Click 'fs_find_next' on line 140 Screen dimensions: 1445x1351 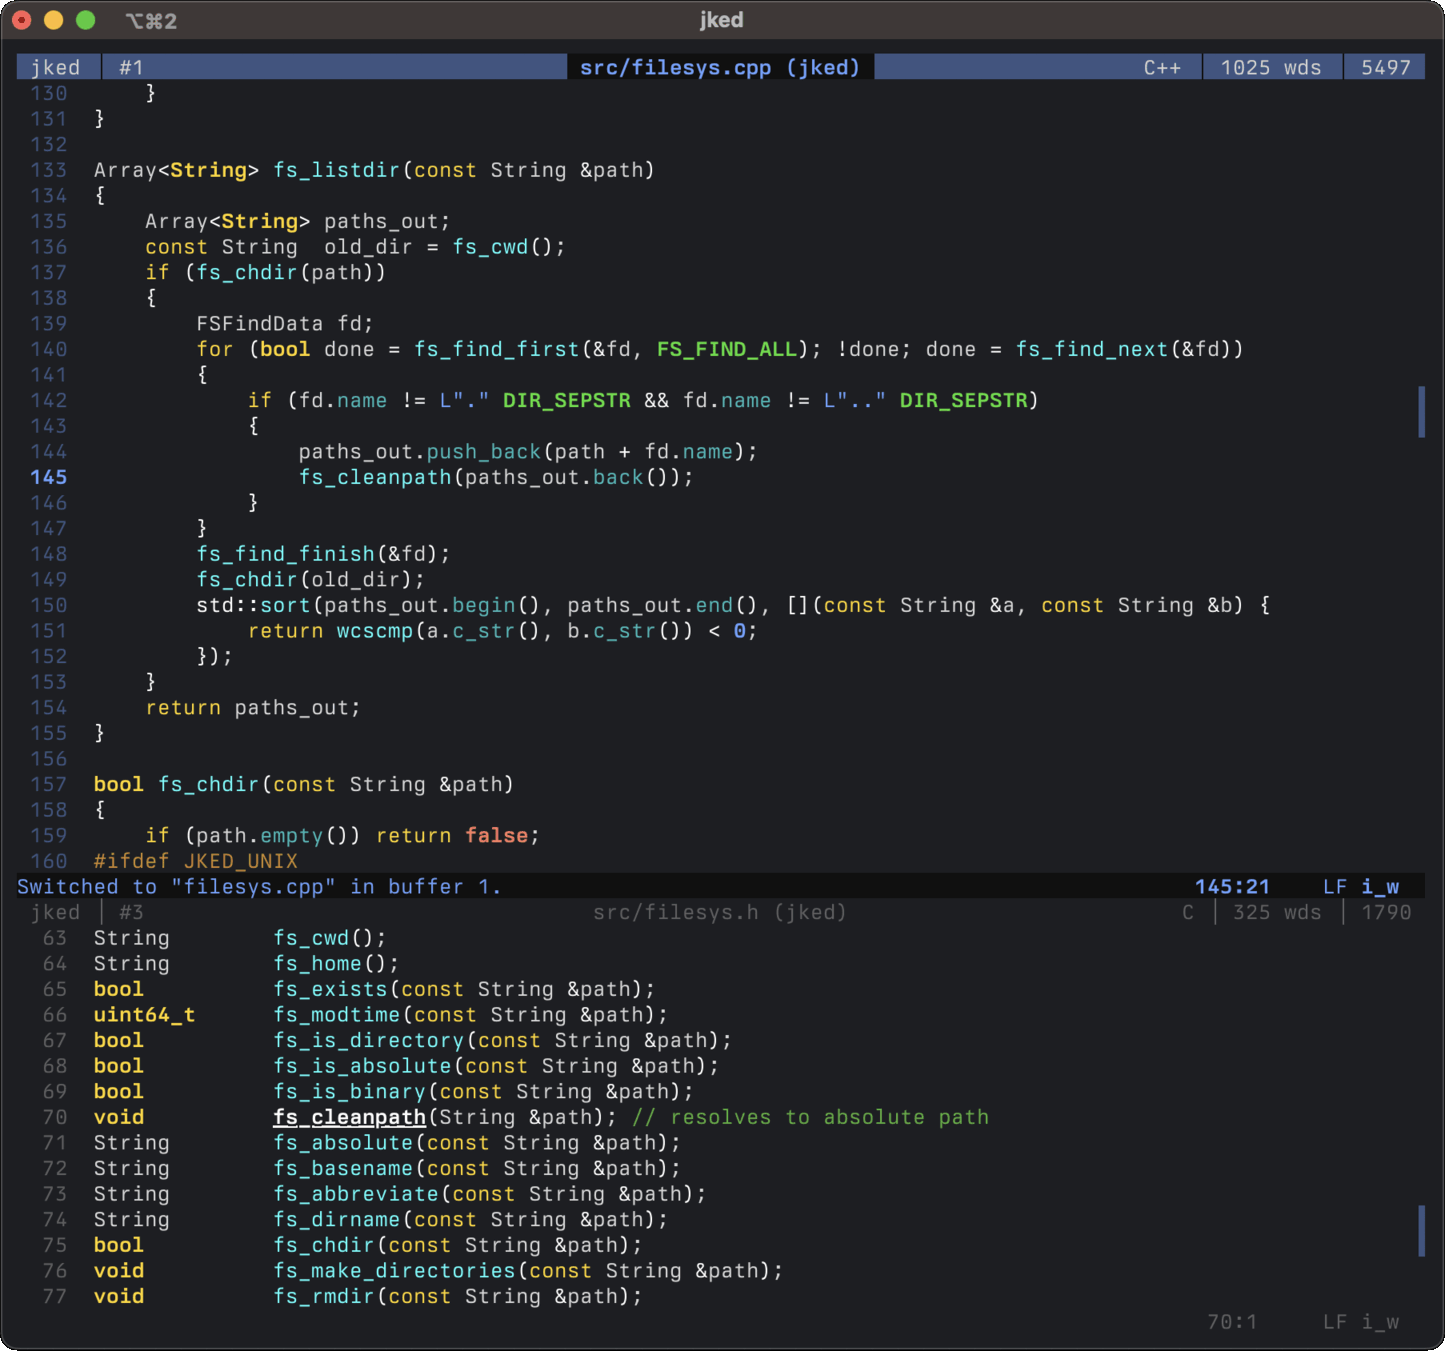point(1092,349)
